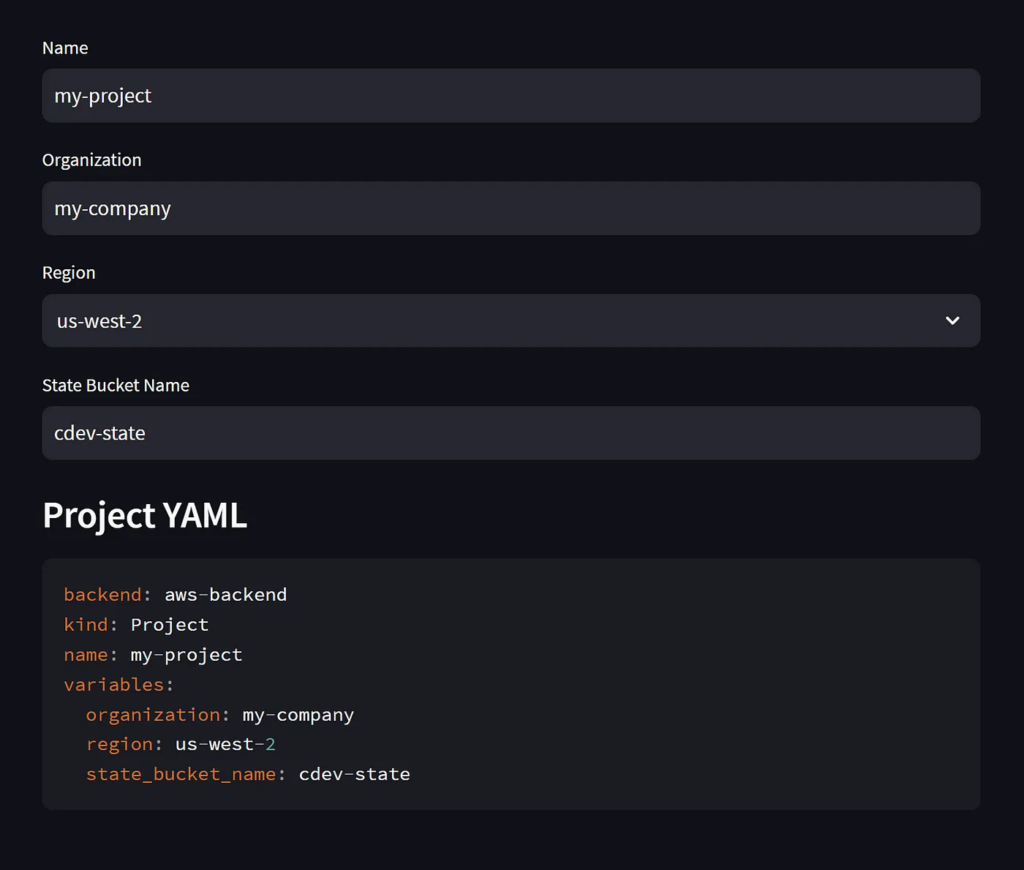Click the Organization input field containing my-company

[511, 208]
